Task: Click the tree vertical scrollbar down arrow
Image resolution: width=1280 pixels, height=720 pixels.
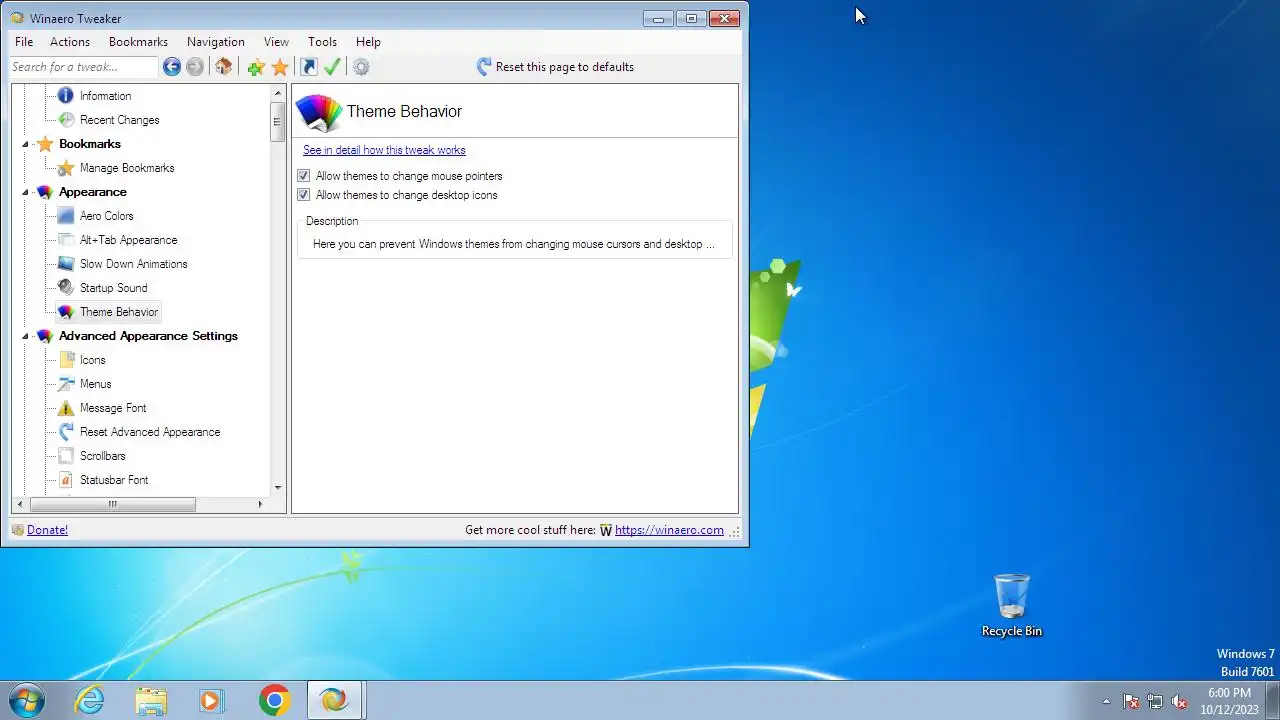Action: 278,488
